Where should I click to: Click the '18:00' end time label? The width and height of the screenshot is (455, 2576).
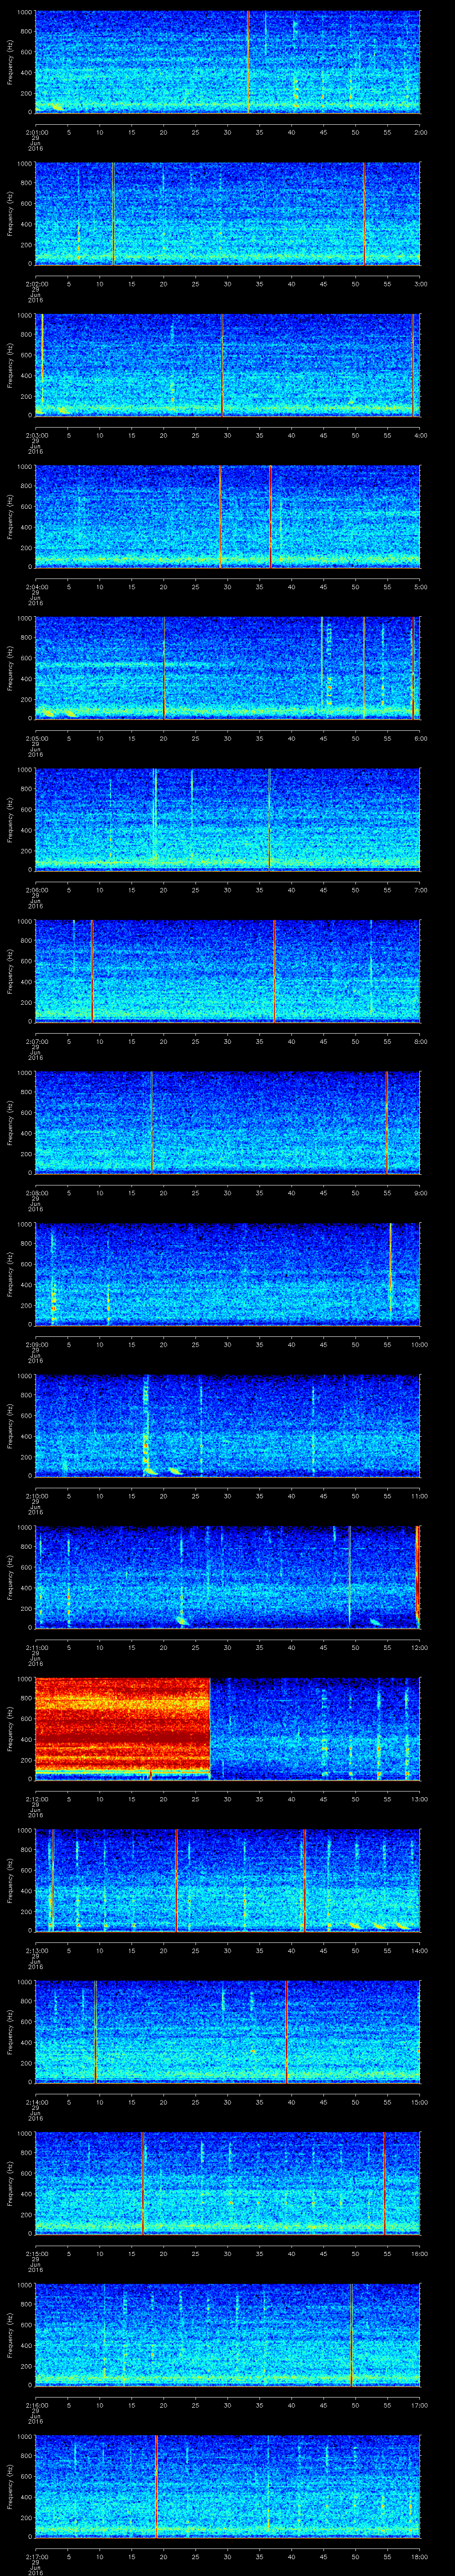[x=419, y=2558]
